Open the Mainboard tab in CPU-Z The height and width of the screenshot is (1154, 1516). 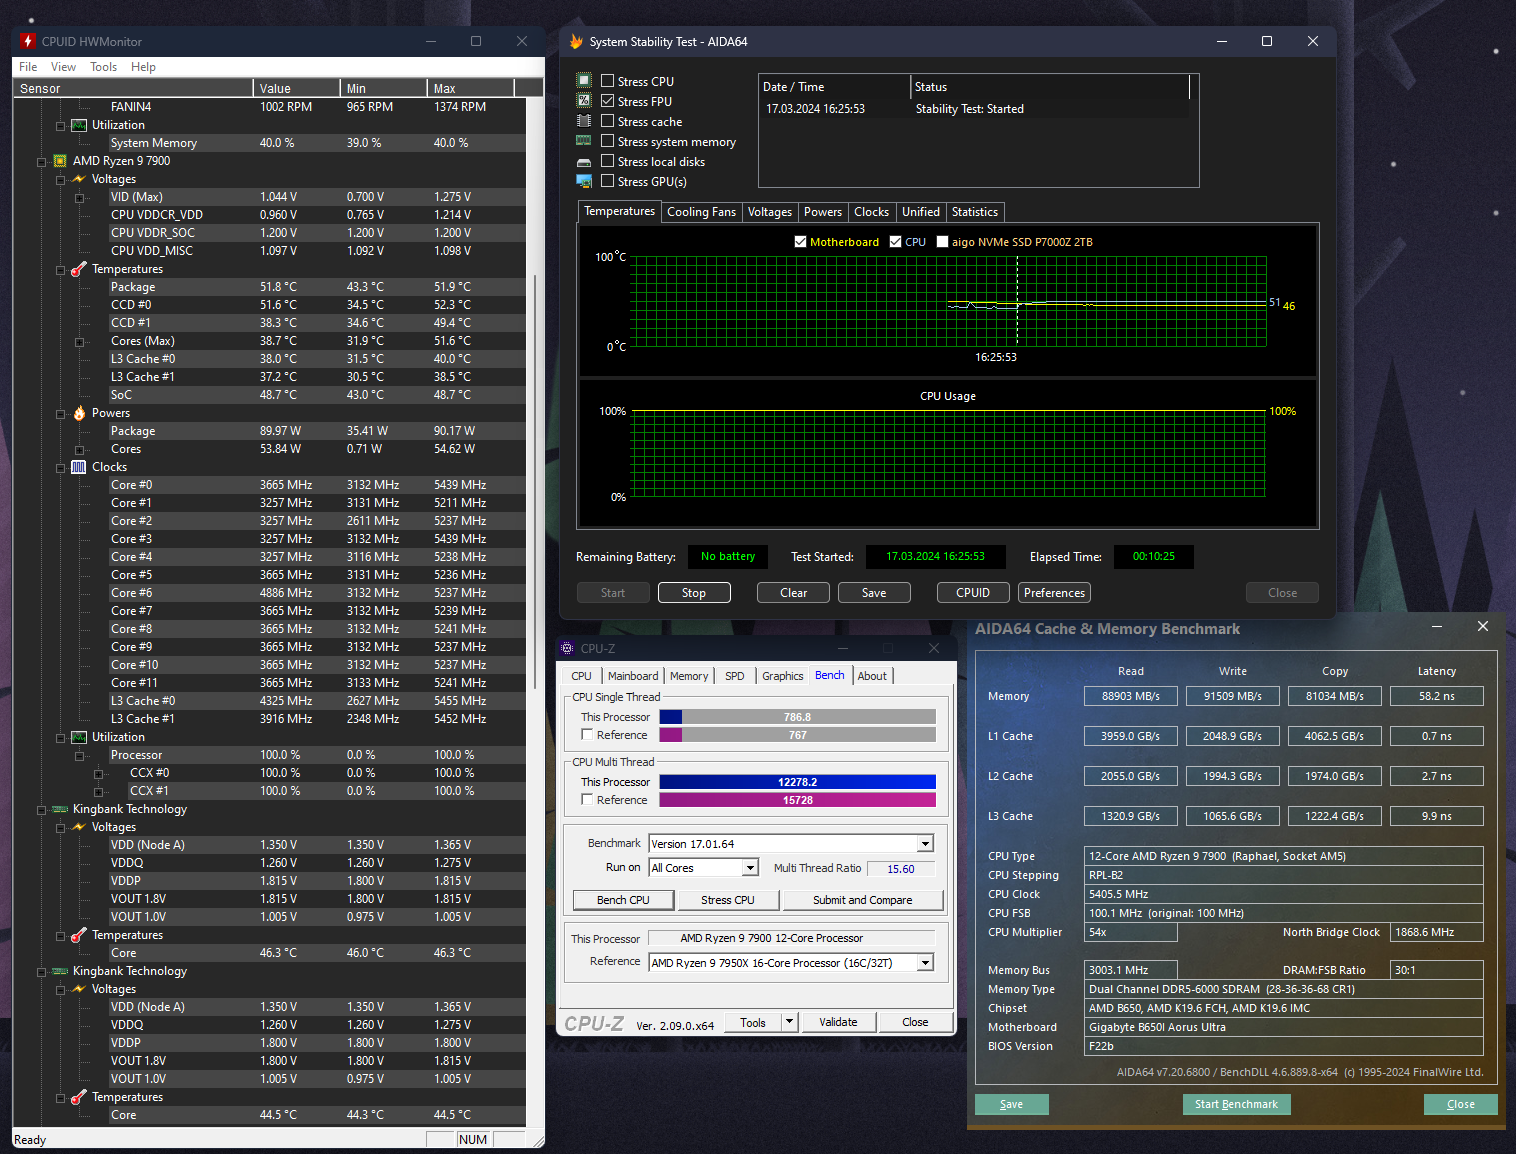tap(633, 676)
